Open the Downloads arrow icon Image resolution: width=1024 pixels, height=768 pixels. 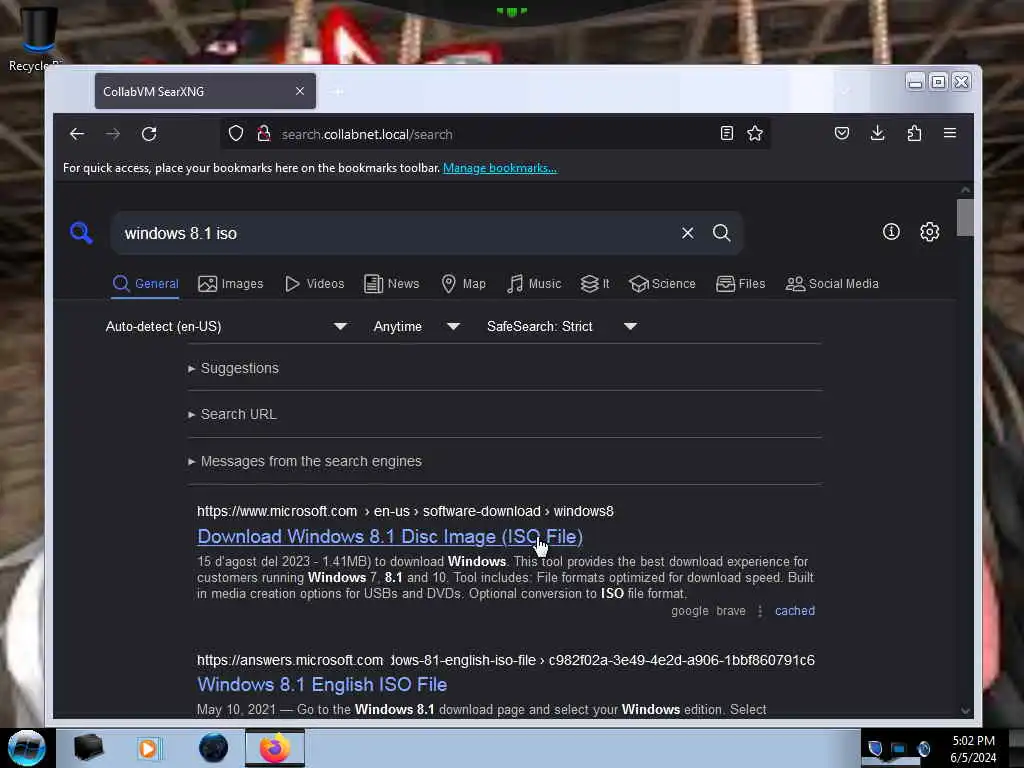point(878,133)
